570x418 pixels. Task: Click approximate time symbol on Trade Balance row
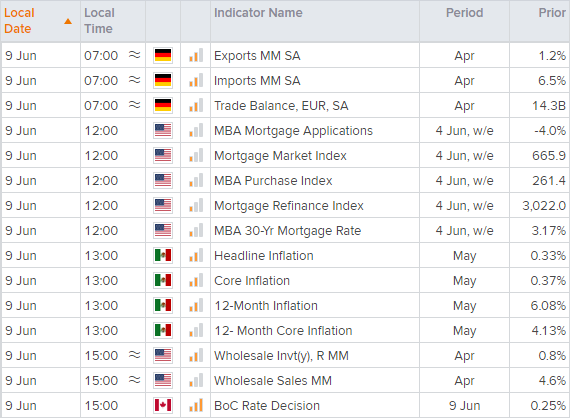[135, 105]
